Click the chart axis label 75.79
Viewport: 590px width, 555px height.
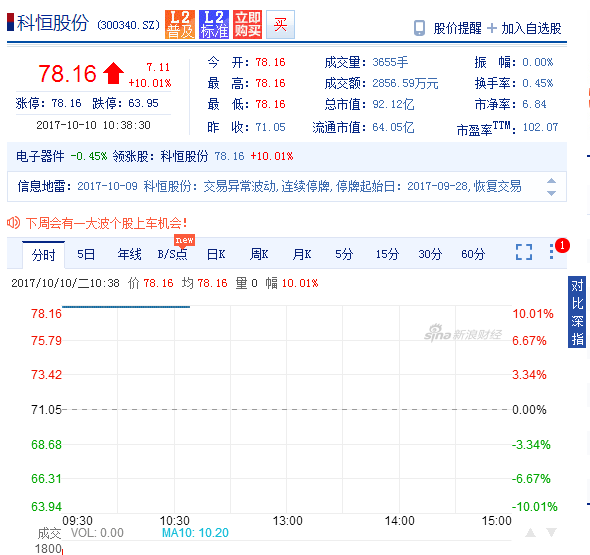click(46, 341)
